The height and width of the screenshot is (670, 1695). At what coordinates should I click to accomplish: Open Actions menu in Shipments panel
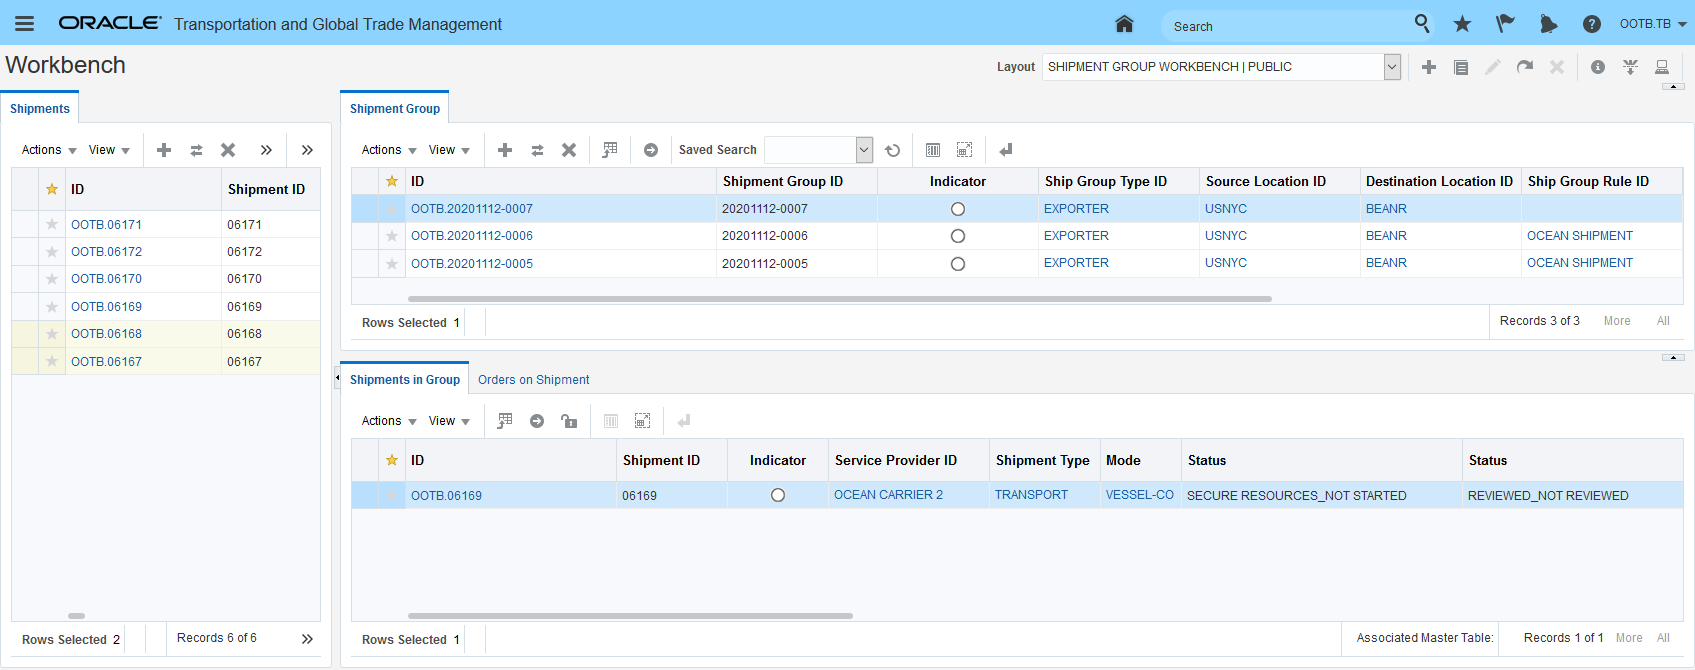(x=49, y=150)
